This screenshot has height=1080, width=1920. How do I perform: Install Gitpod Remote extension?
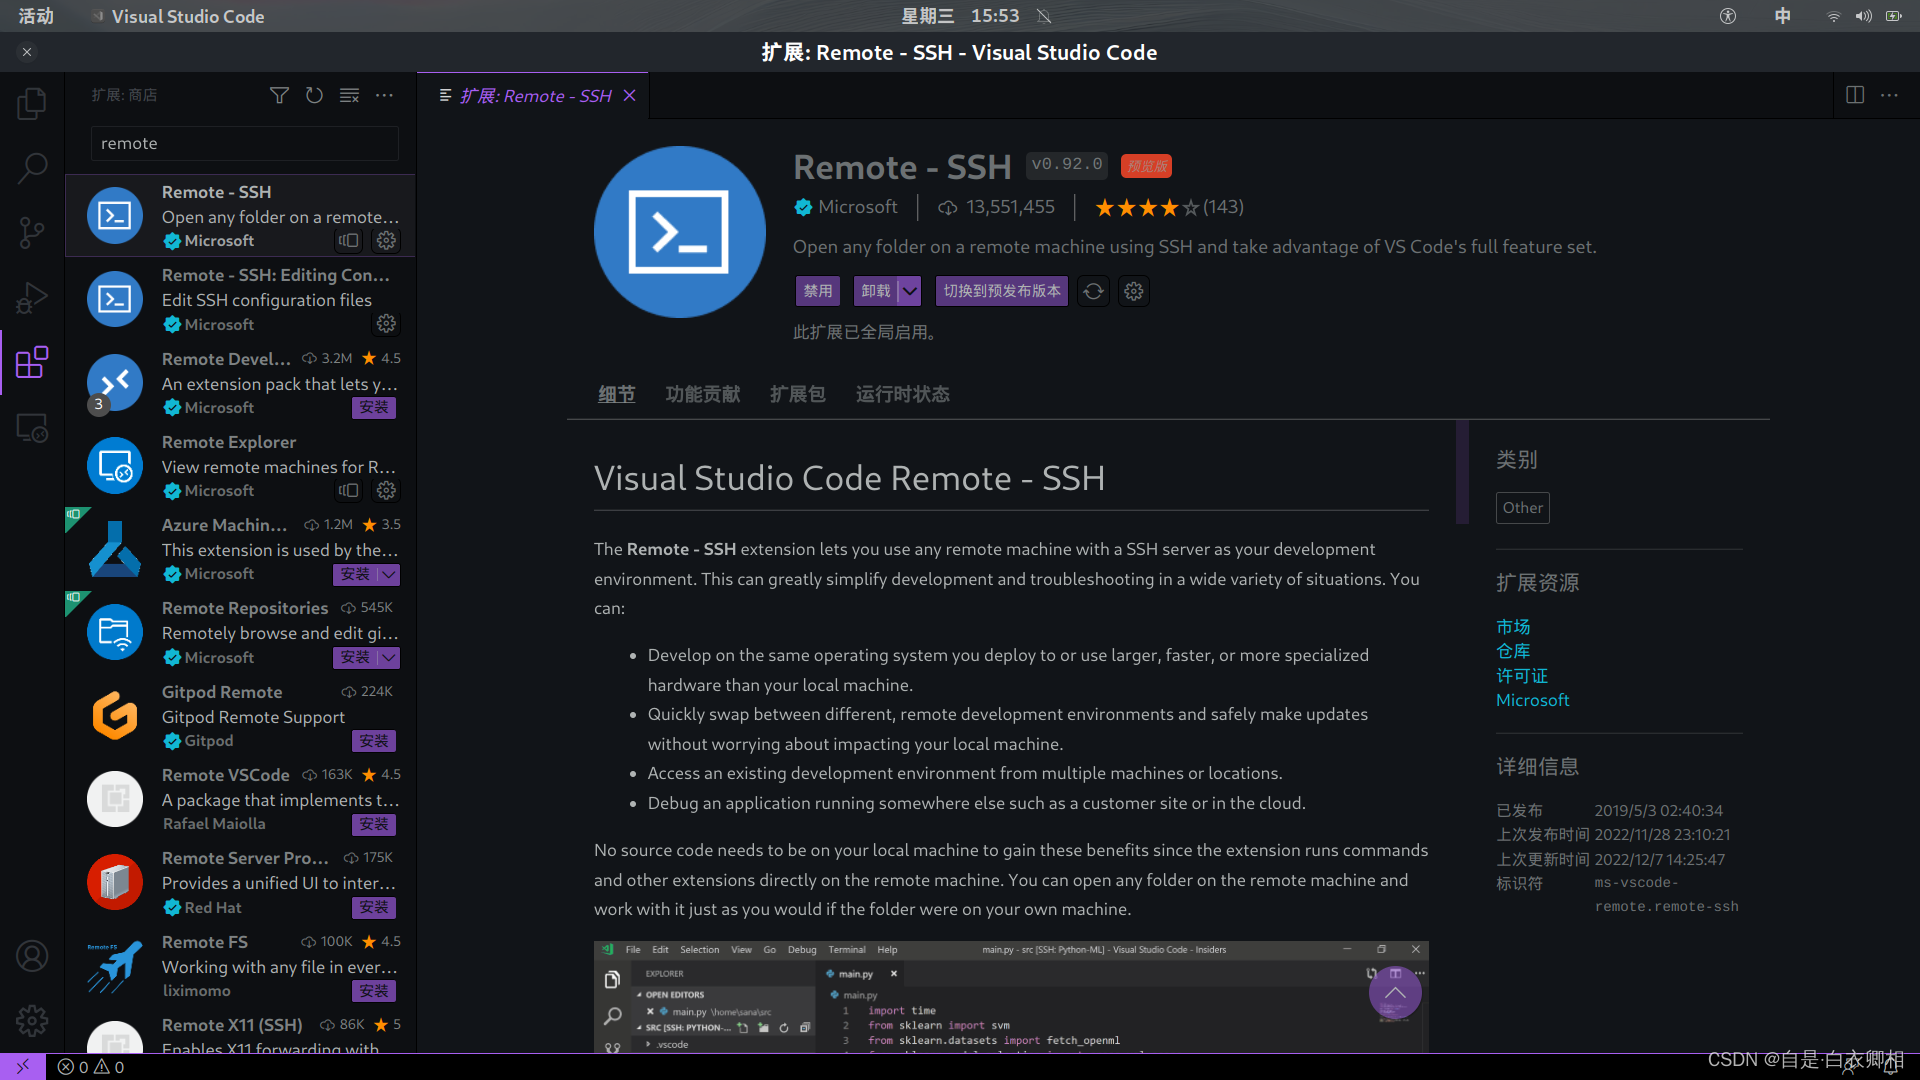click(374, 741)
